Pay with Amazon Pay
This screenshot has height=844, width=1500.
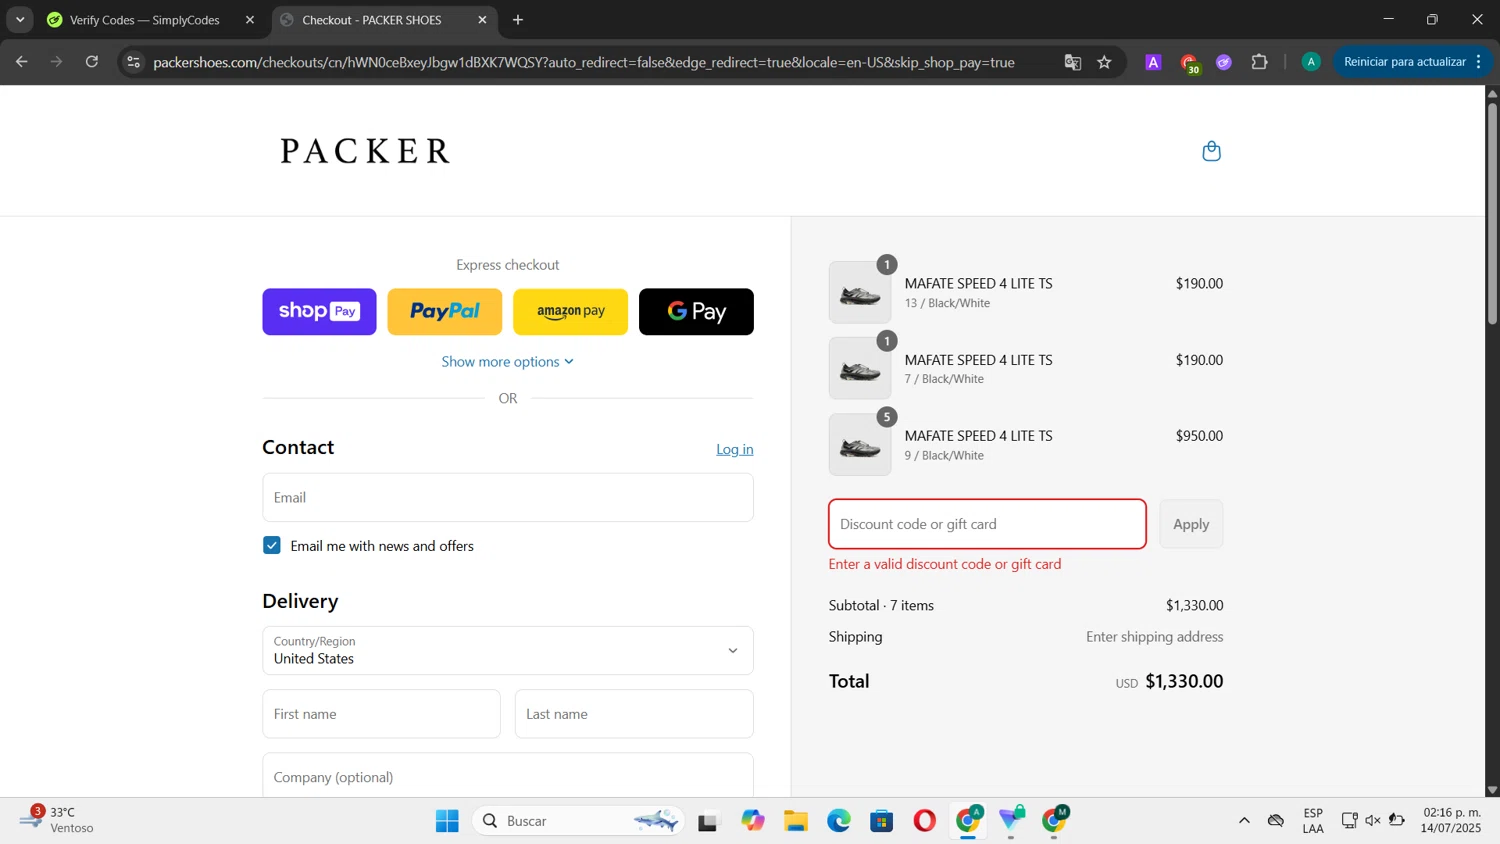[x=570, y=312]
